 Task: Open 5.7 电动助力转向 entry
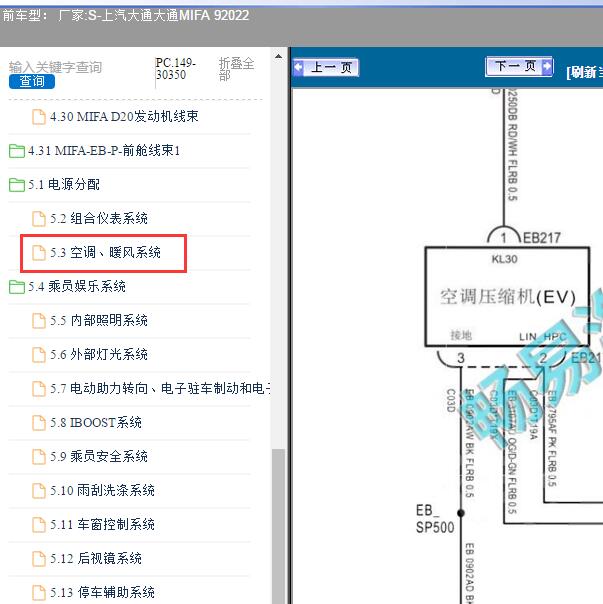[x=160, y=388]
